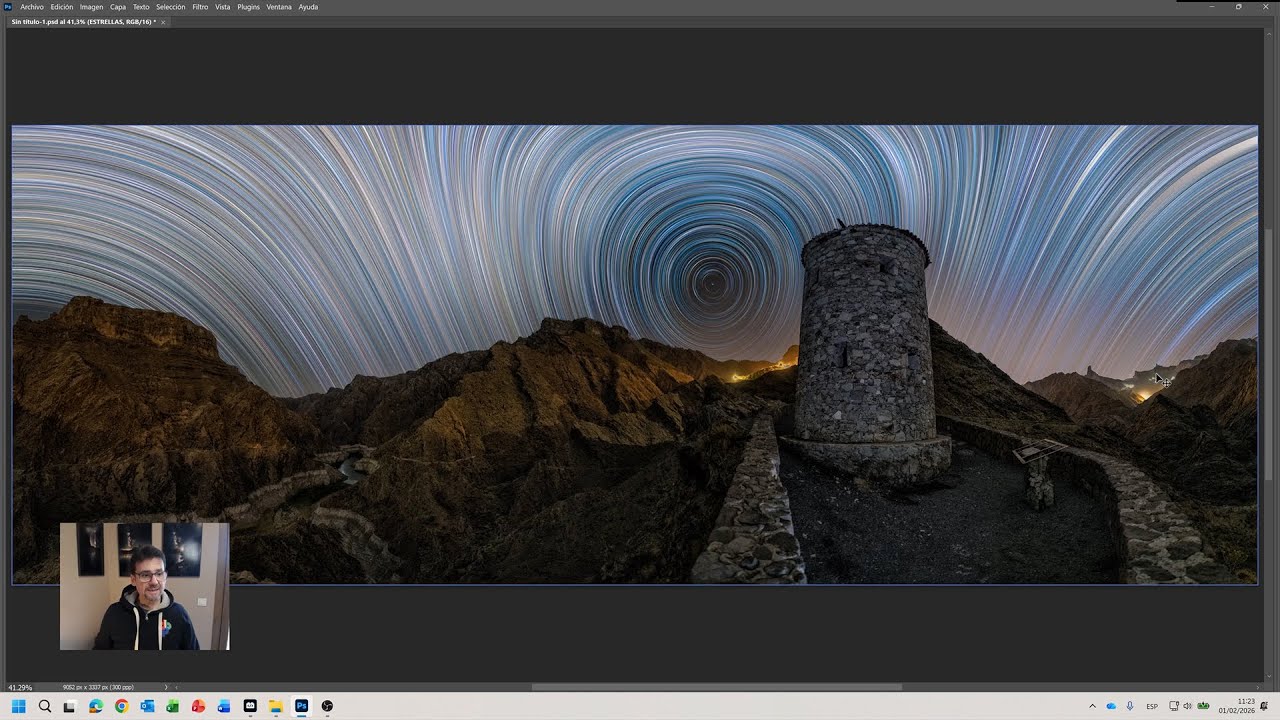Show hidden system tray icons
This screenshot has height=720, width=1280.
(1092, 706)
